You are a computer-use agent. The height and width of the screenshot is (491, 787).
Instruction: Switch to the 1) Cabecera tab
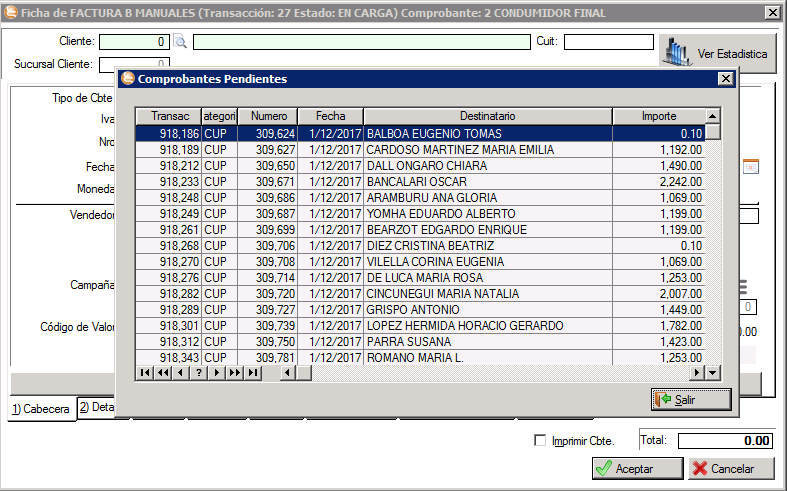pos(41,409)
